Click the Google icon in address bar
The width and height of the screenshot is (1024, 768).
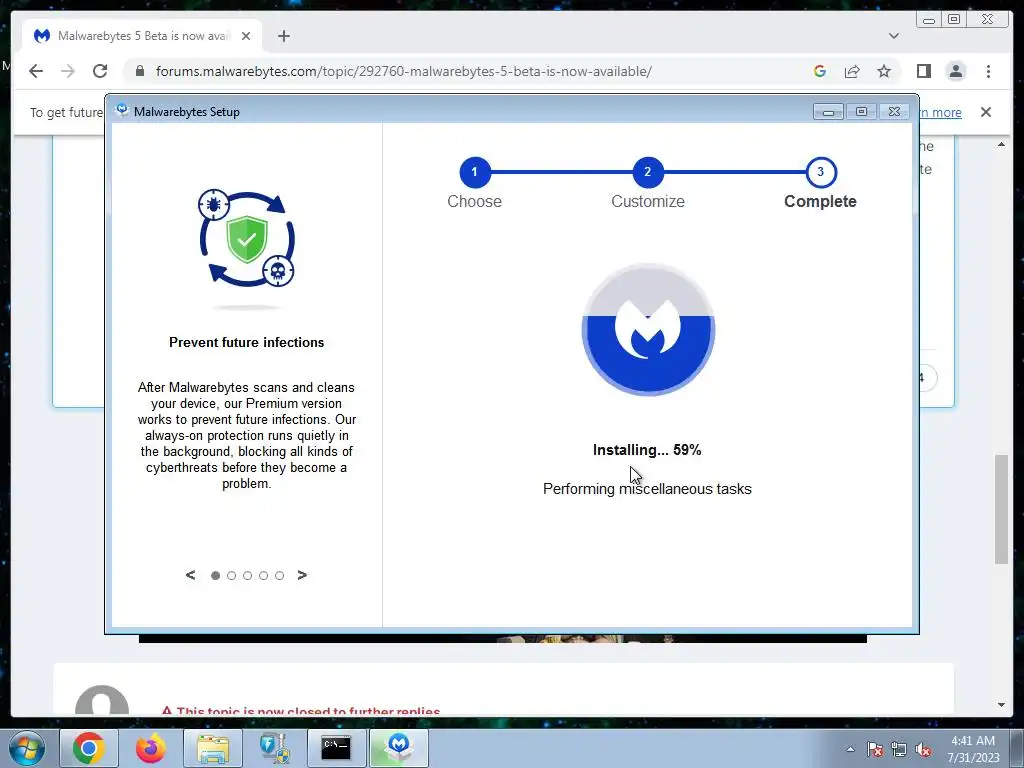click(x=820, y=71)
